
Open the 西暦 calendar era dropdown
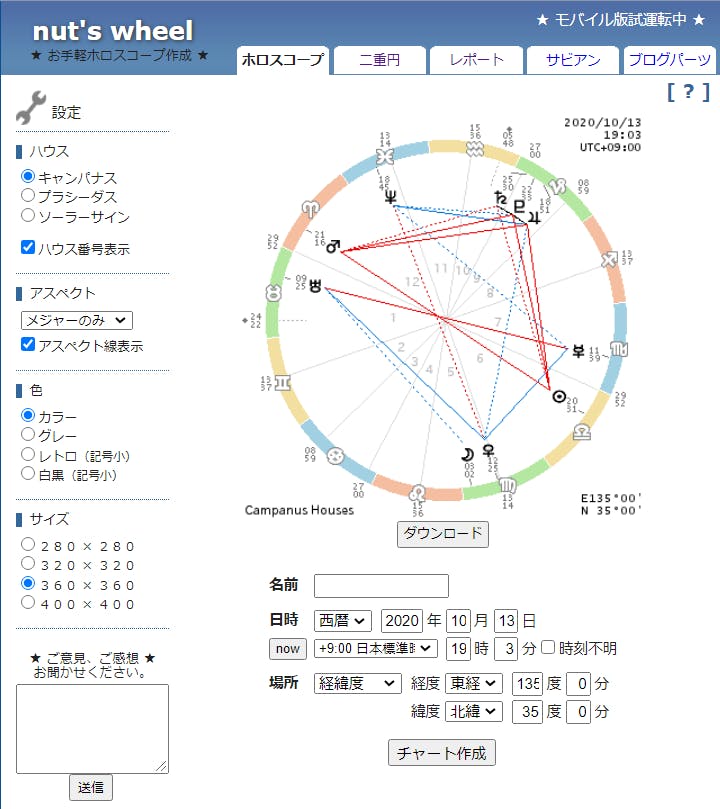coord(342,620)
